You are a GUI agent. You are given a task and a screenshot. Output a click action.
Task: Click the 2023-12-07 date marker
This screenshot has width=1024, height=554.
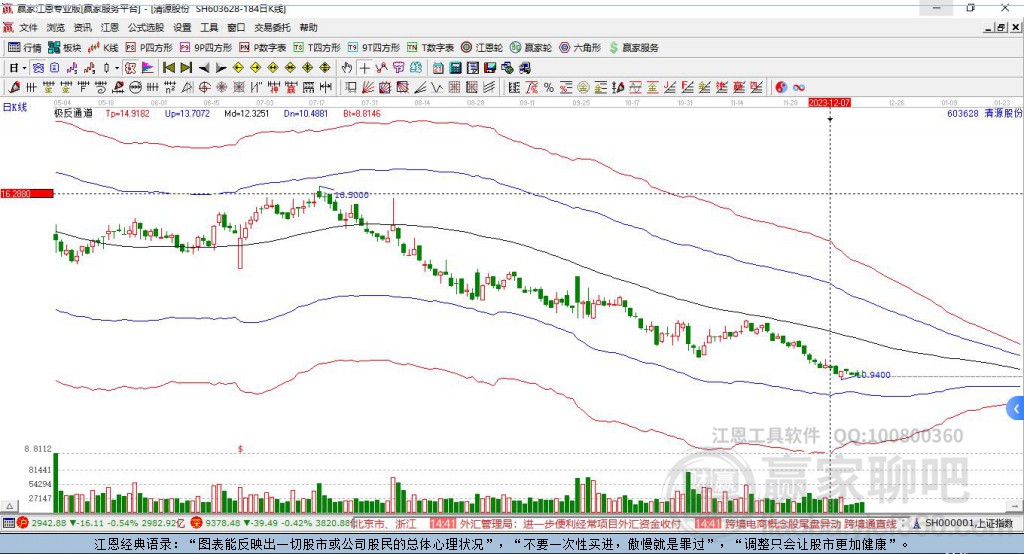pyautogui.click(x=829, y=103)
